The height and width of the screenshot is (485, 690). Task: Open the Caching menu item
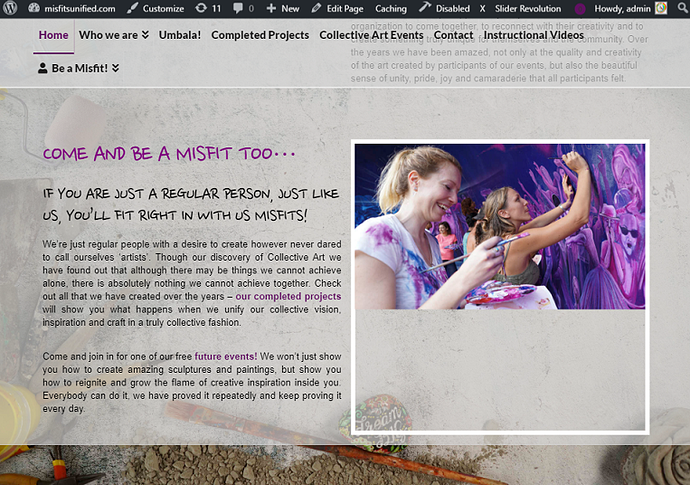tap(390, 8)
